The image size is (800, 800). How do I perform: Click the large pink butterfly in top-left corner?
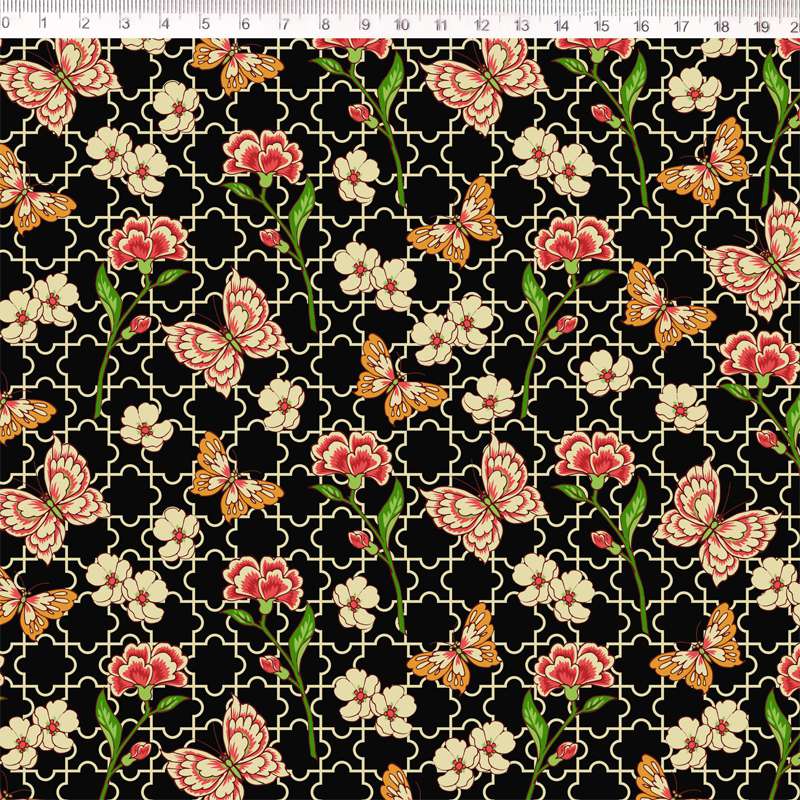point(58,80)
